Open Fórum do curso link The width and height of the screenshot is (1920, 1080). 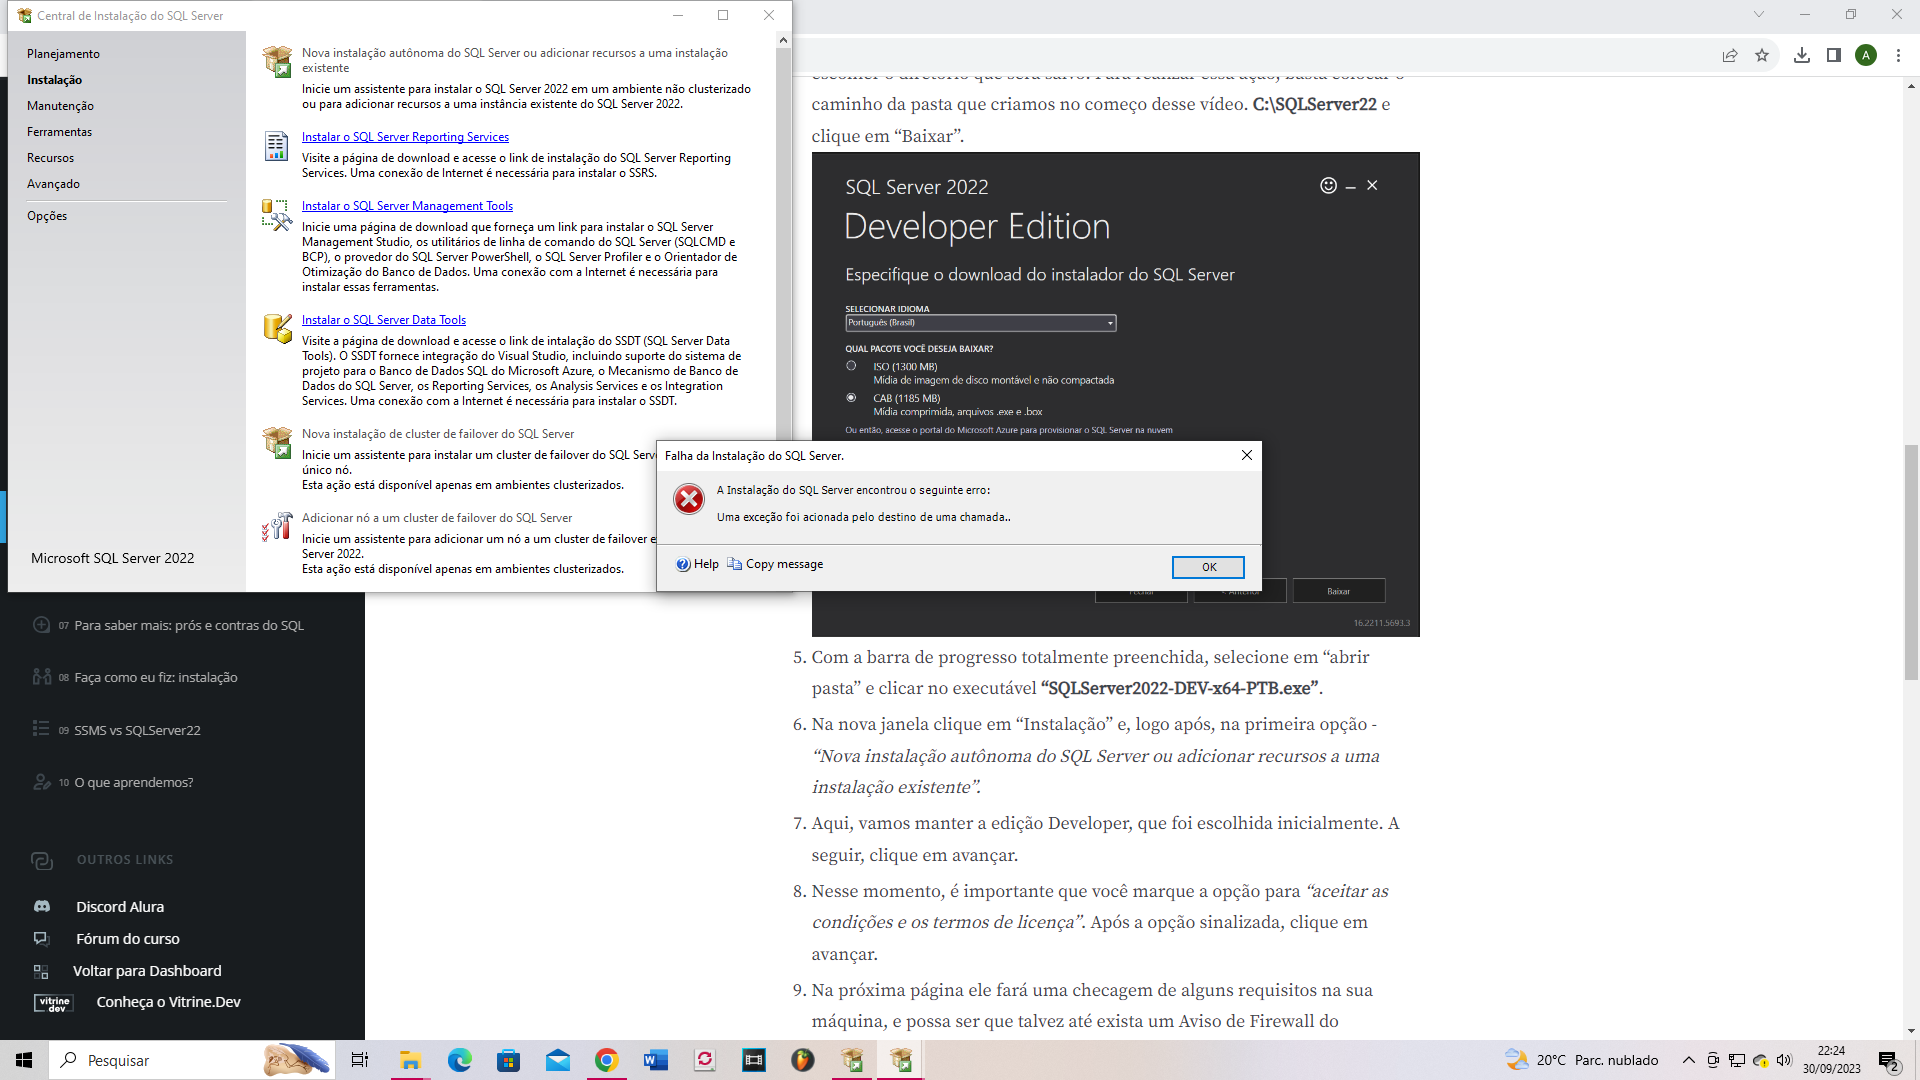[128, 939]
